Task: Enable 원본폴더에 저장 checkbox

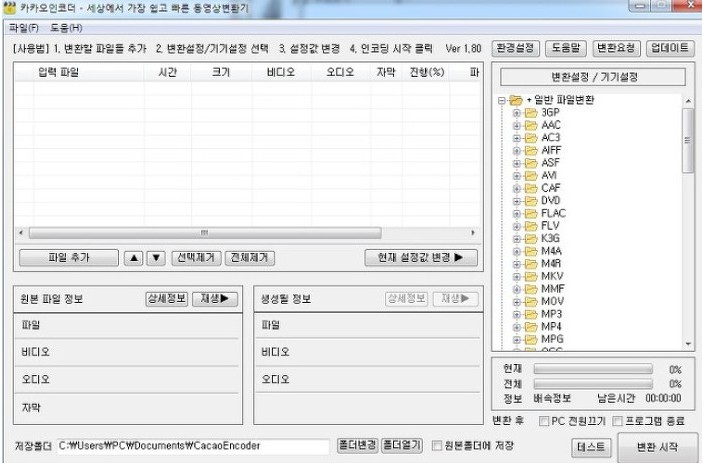Action: [x=437, y=446]
